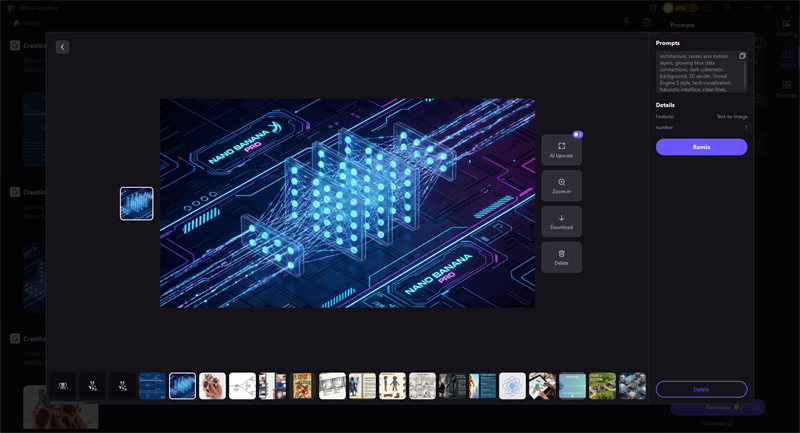
Task: Select the highlighted neural network thumbnail in strip
Action: coord(182,386)
